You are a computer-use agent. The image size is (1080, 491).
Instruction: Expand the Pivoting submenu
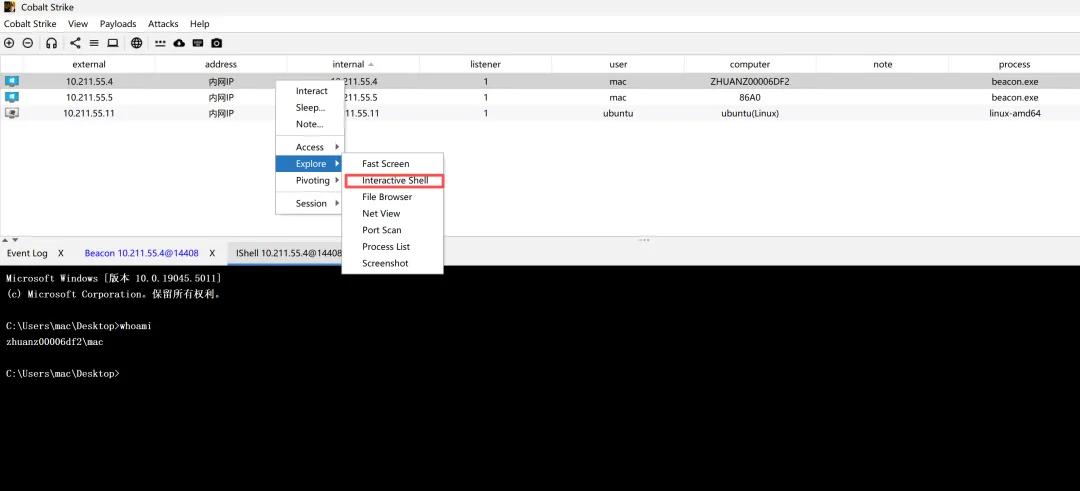coord(310,180)
